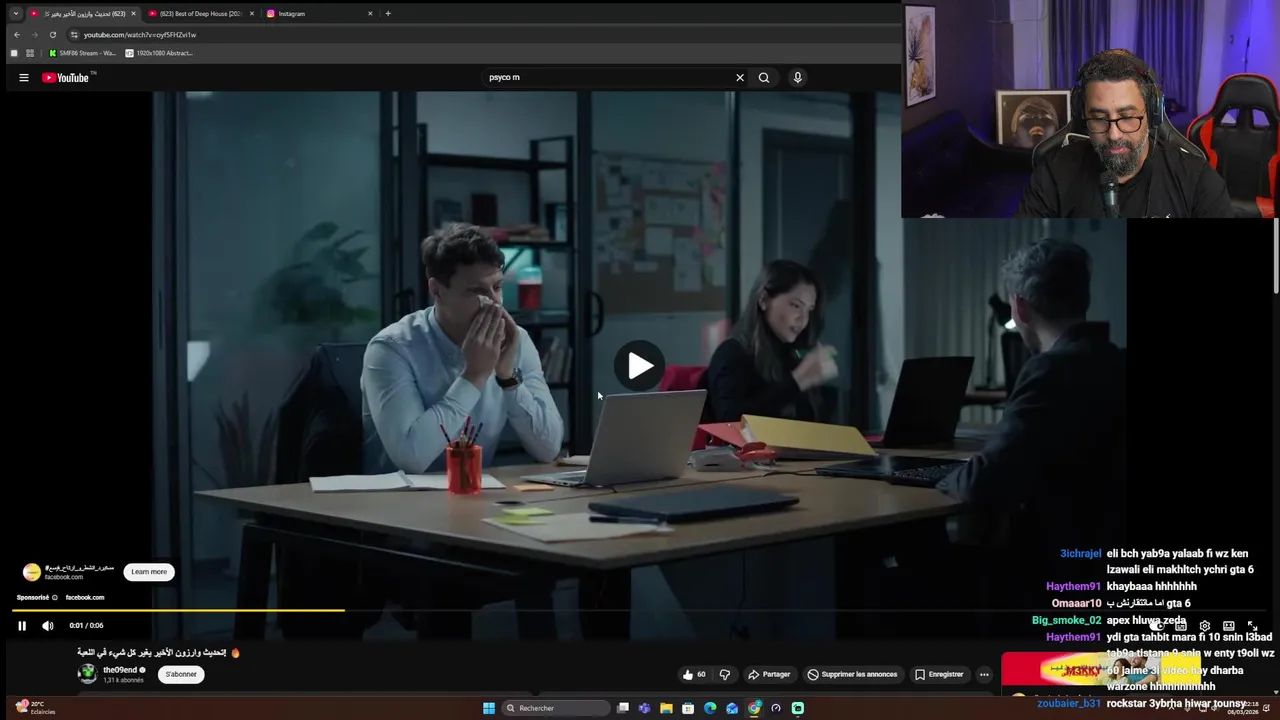Subscribe with the S'abonner button
Viewport: 1280px width, 720px height.
[x=181, y=674]
